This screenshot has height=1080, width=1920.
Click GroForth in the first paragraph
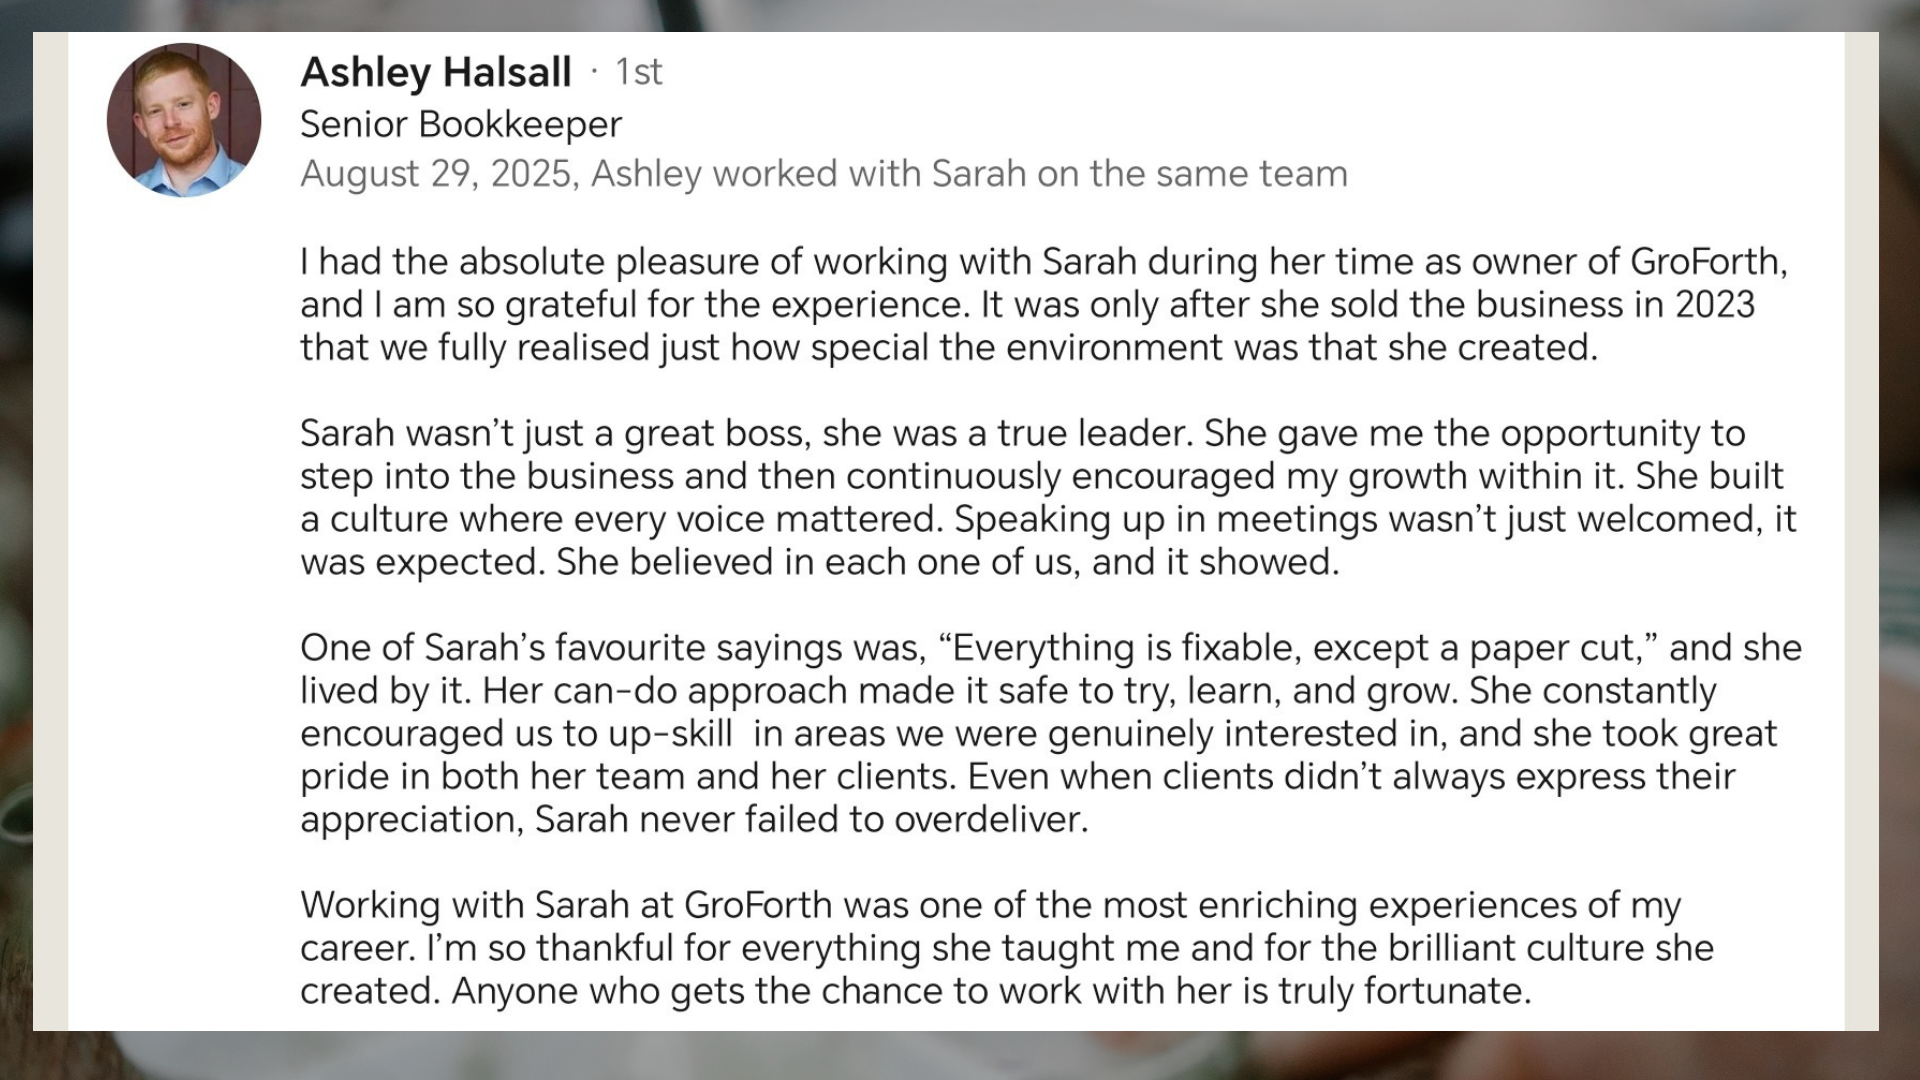(1706, 262)
